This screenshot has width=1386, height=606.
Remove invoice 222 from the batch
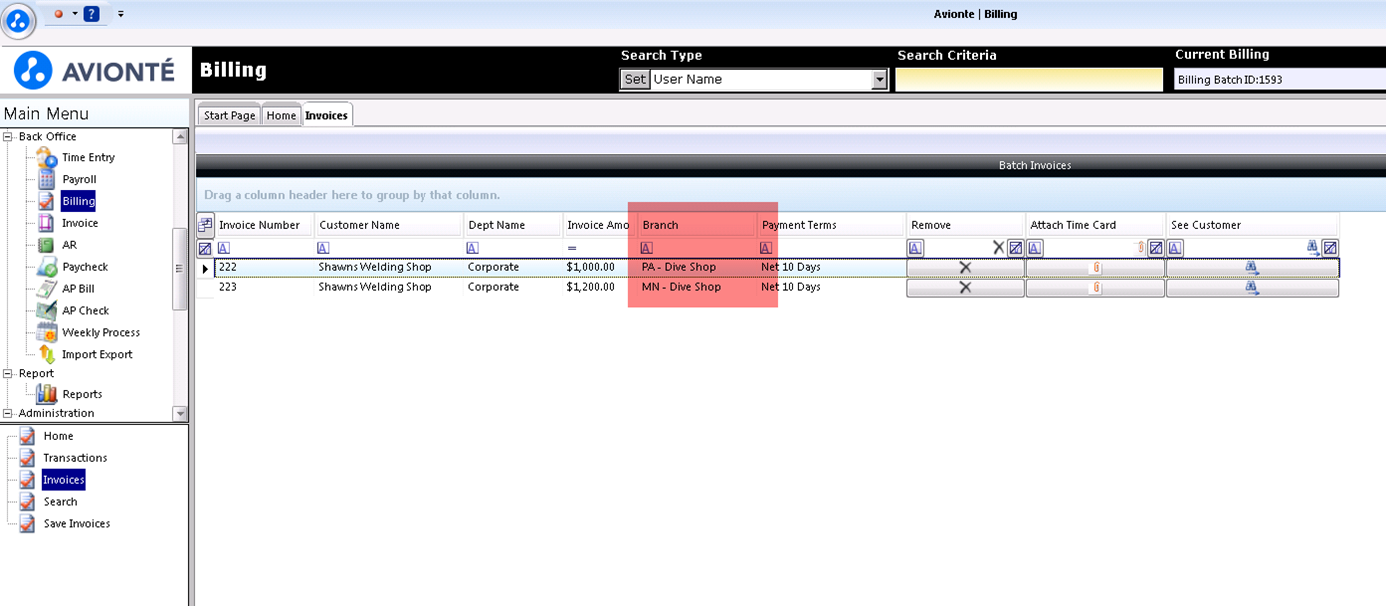965,268
